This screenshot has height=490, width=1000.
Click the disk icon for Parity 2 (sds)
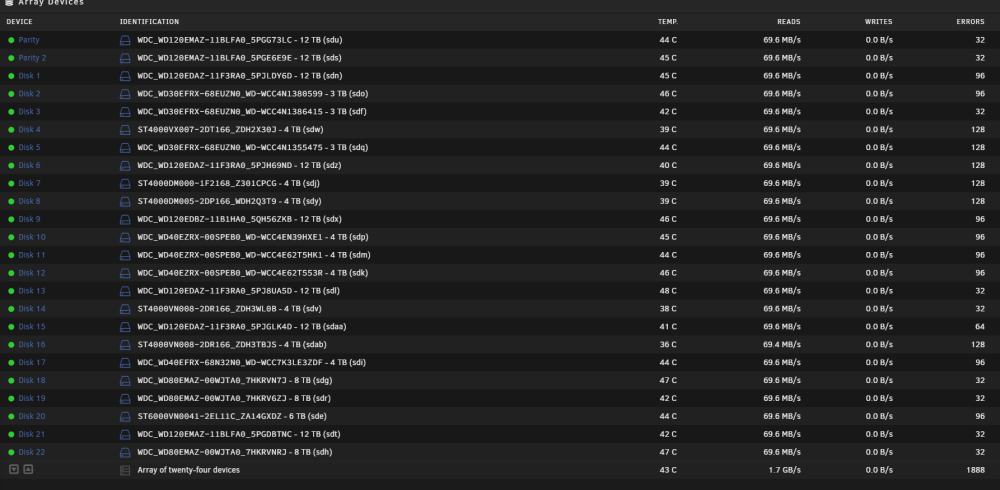(125, 58)
